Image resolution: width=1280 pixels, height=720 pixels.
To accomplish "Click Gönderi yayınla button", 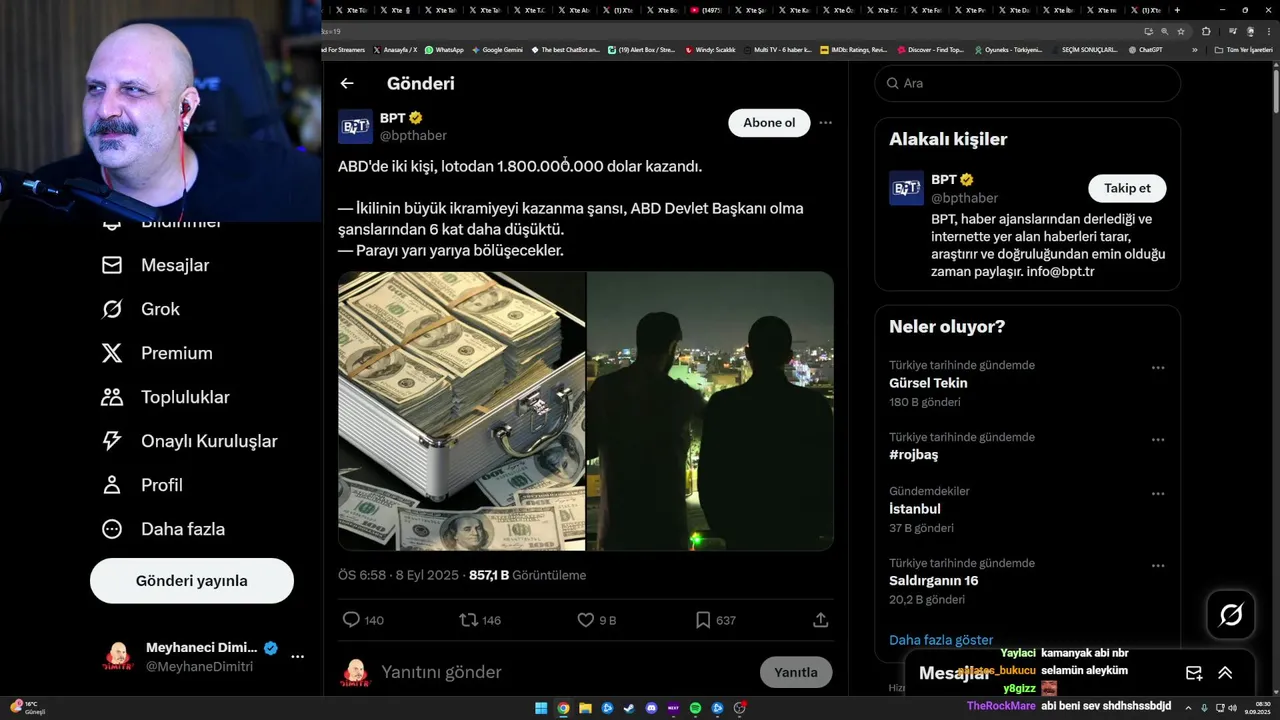I will click(x=192, y=581).
